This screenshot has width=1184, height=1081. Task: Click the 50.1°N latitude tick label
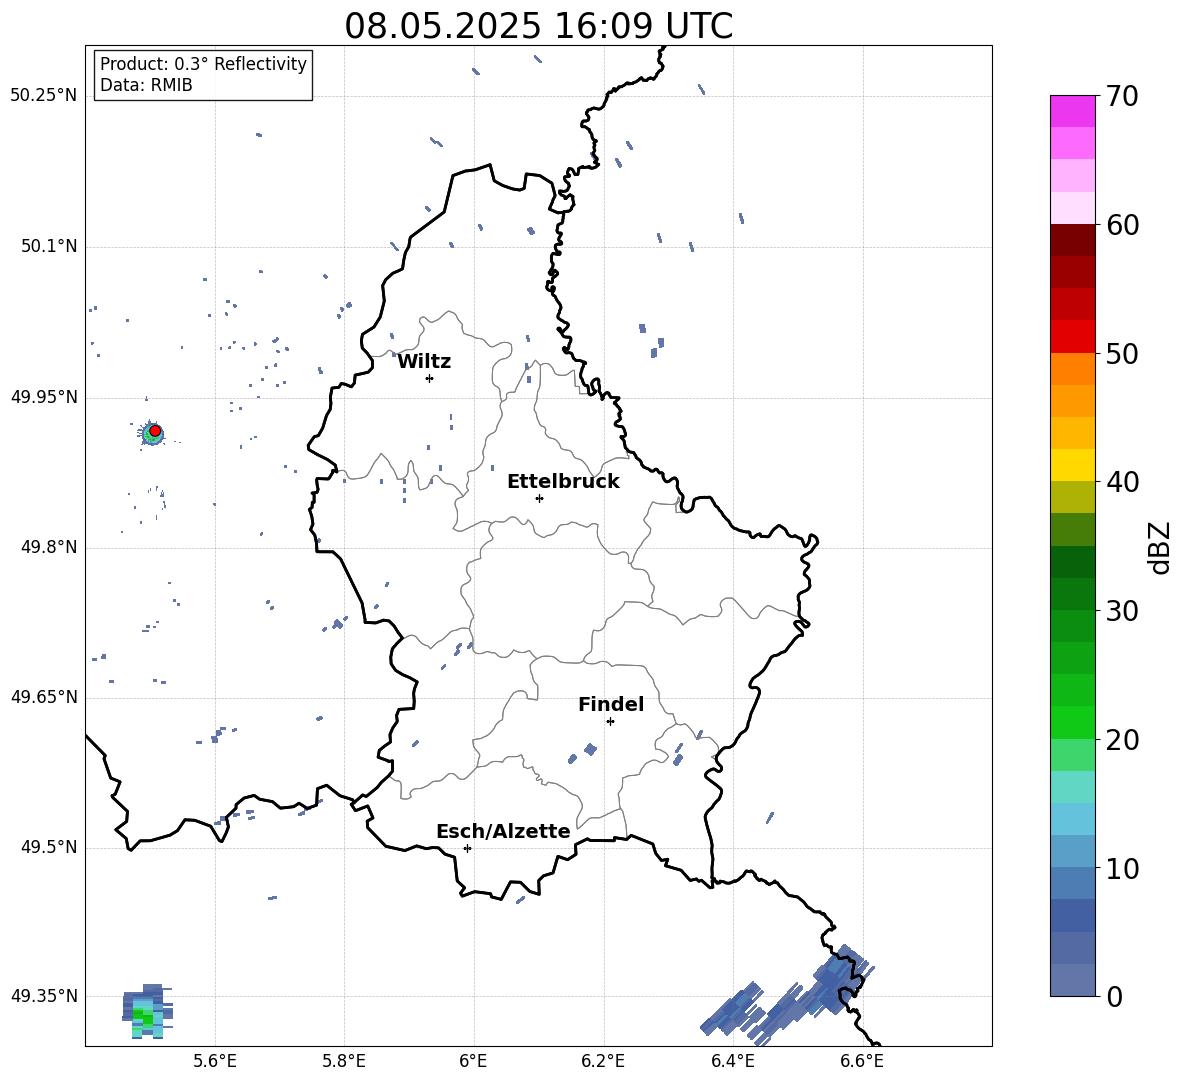pos(49,246)
